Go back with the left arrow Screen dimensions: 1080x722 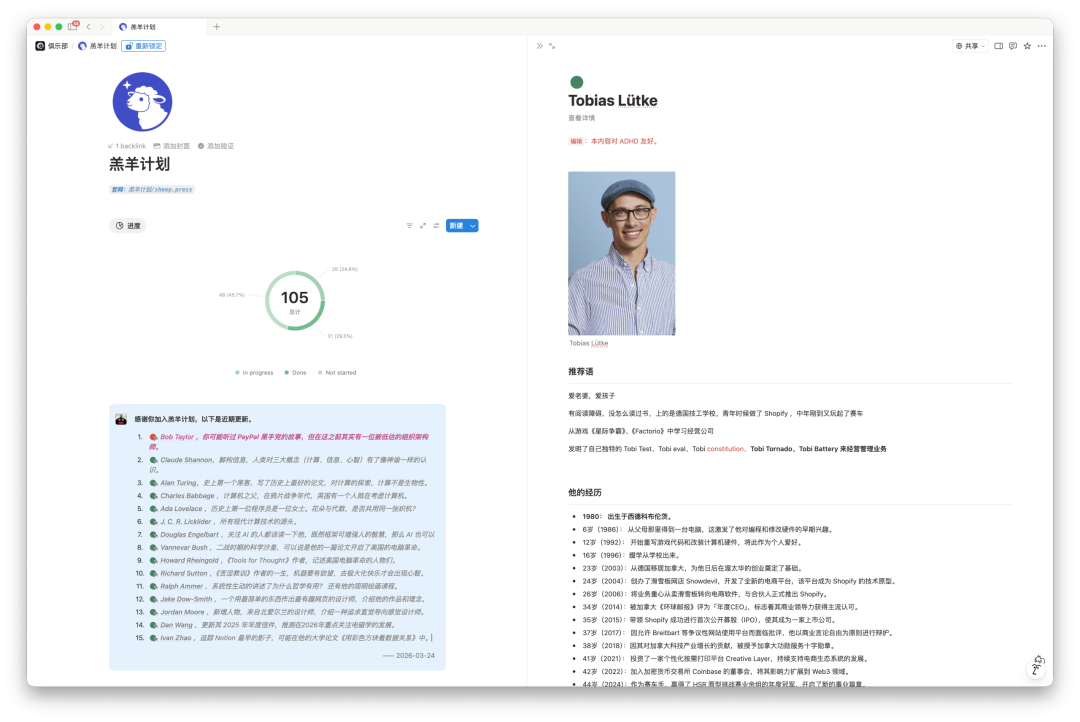(x=89, y=27)
